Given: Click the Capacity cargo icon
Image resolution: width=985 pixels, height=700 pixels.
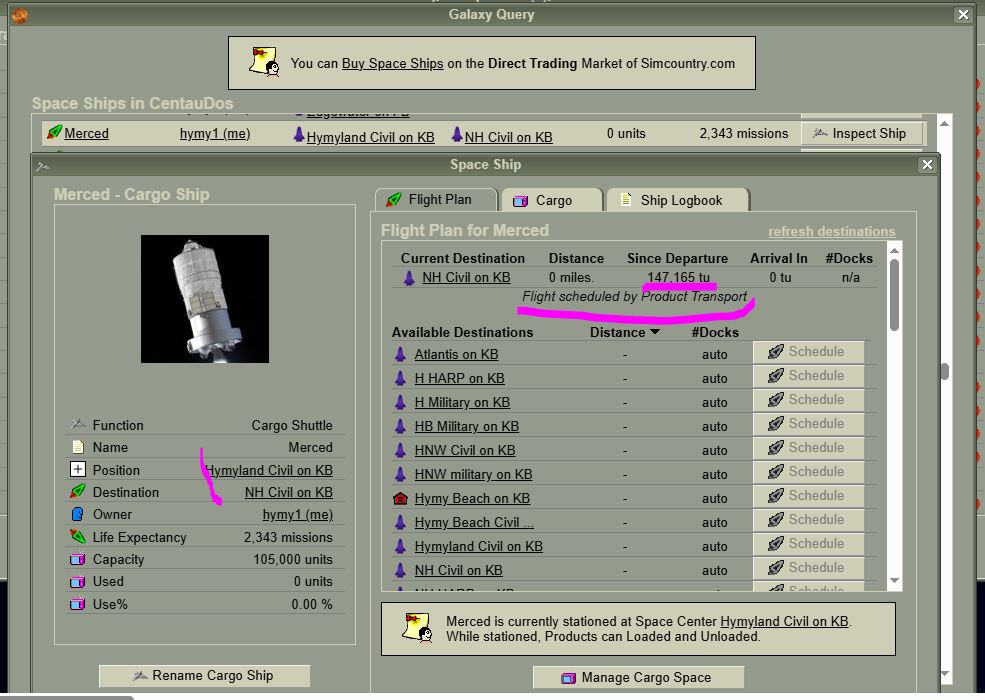Looking at the screenshot, I should (77, 559).
